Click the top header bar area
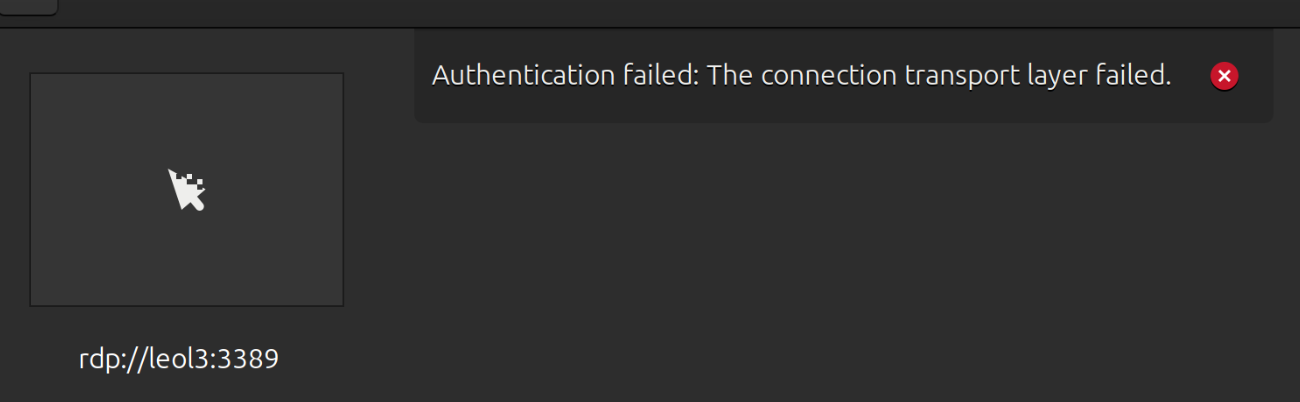This screenshot has width=1300, height=402. click(650, 12)
